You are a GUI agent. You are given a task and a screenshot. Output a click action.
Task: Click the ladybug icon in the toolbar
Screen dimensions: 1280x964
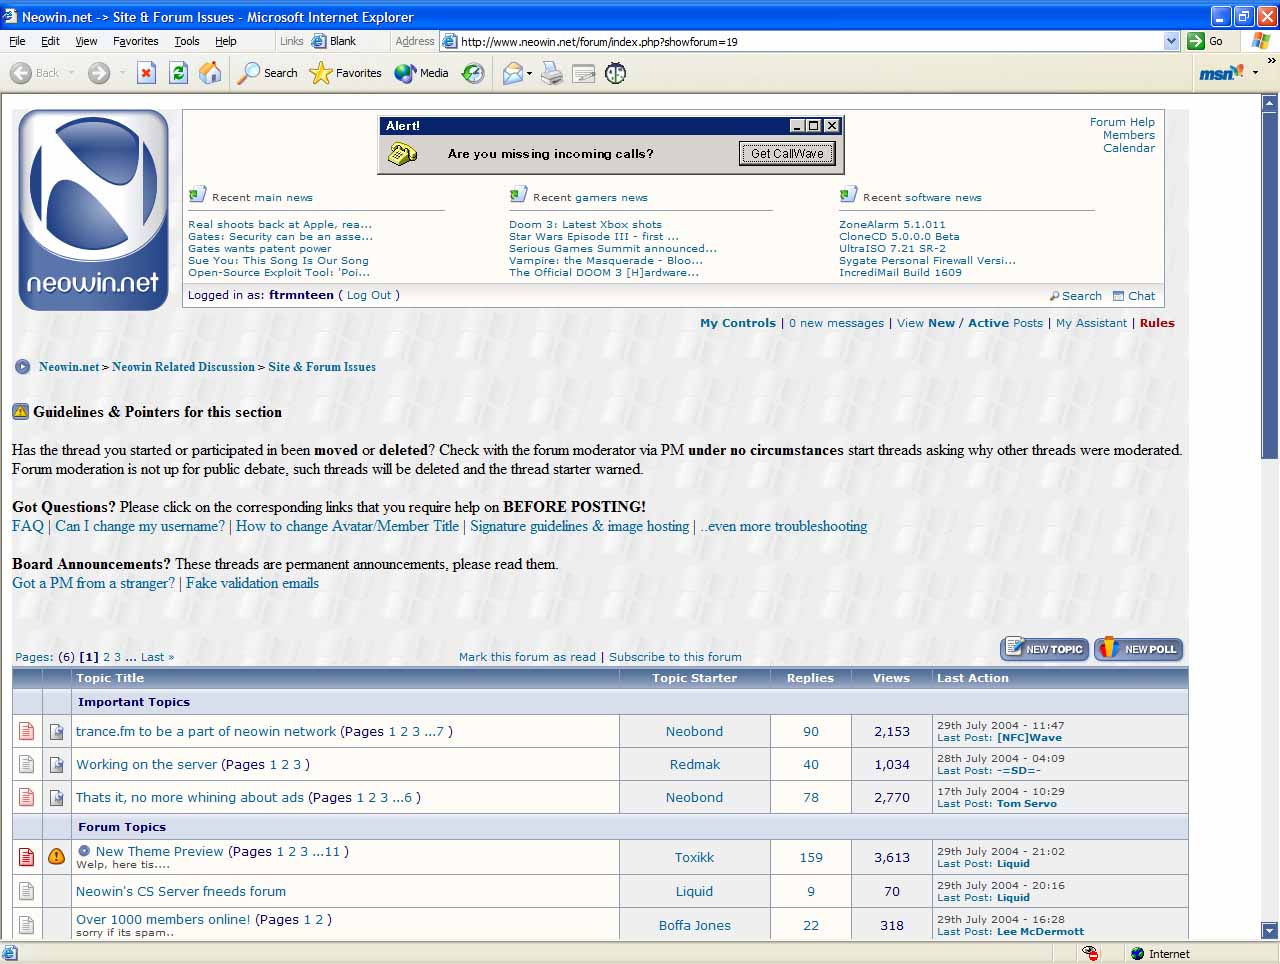coord(616,73)
